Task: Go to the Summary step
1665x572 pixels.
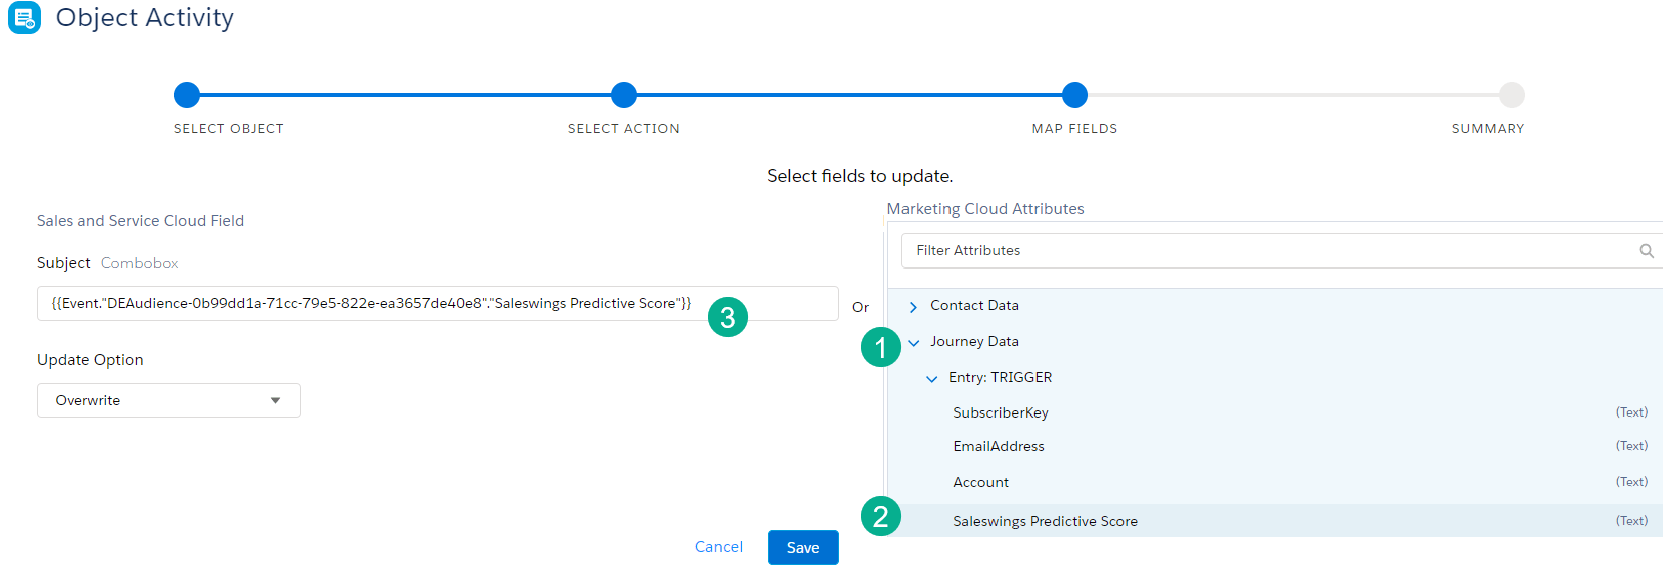Action: tap(1512, 95)
